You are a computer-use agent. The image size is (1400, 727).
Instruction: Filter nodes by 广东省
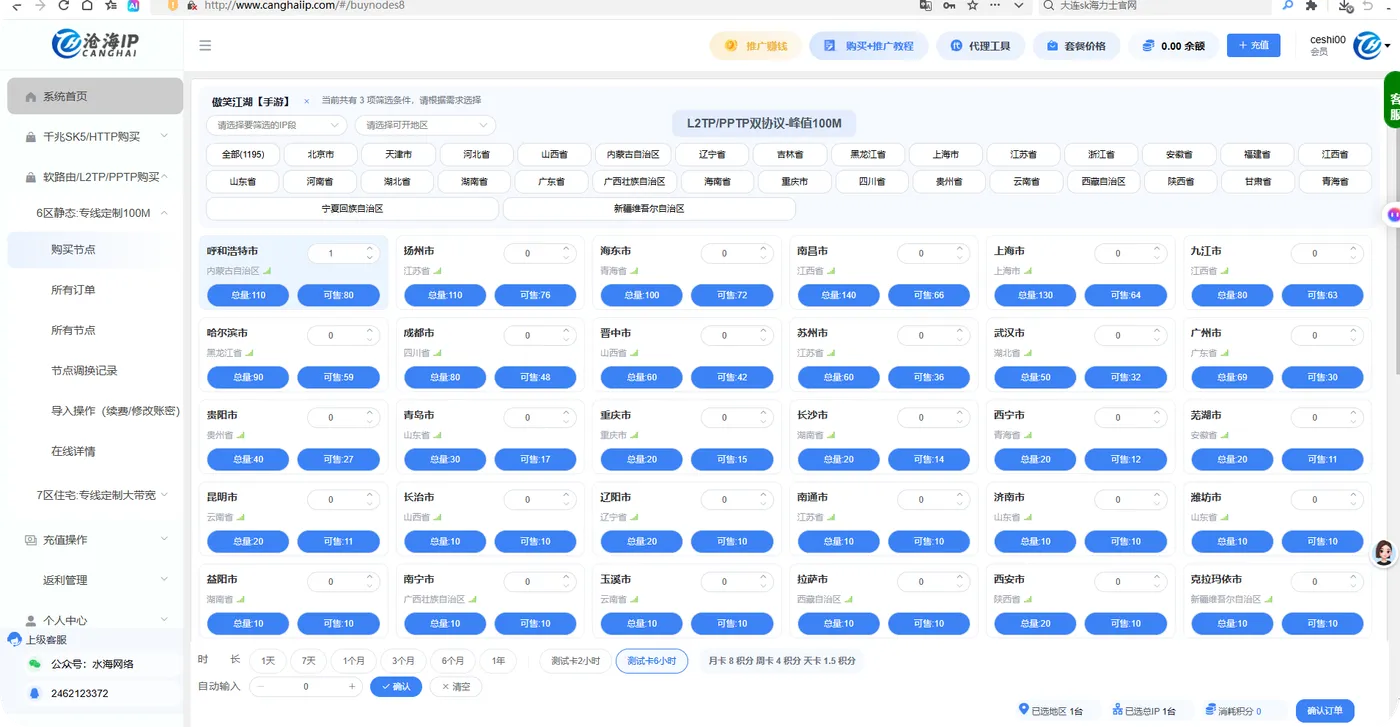(552, 182)
